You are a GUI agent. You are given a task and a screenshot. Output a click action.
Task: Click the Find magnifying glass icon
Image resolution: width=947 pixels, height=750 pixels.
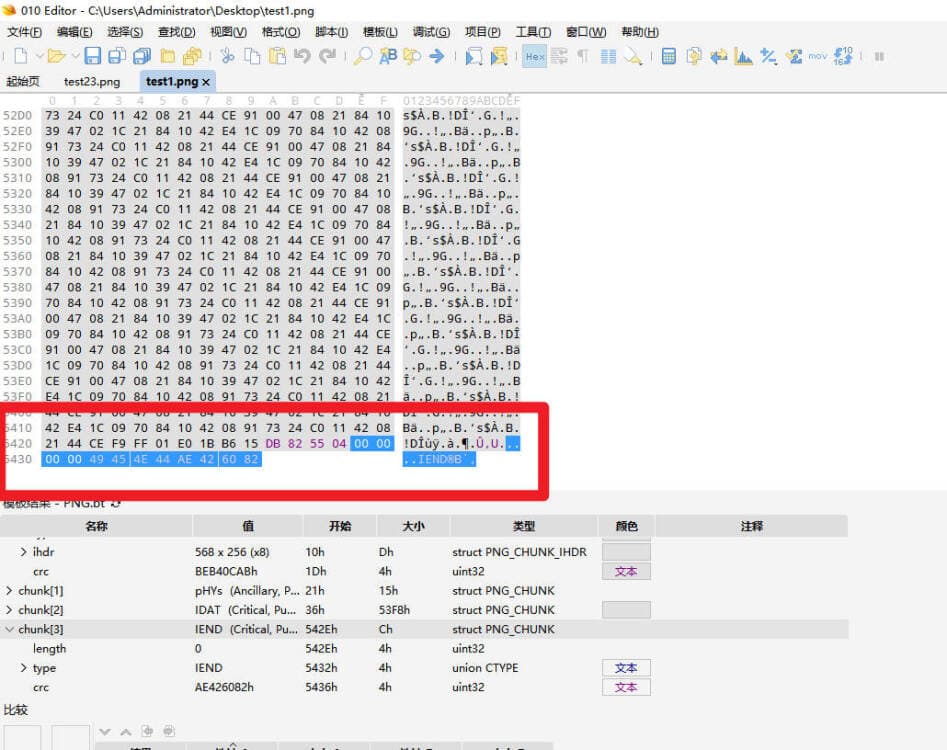363,57
